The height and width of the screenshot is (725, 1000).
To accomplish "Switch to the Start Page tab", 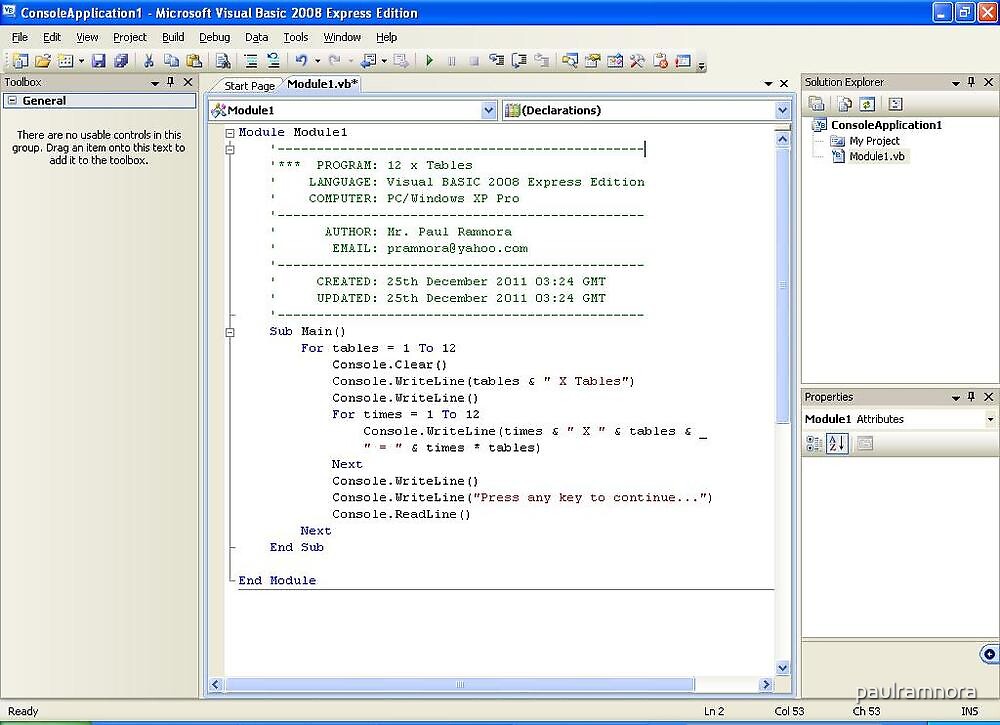I will pyautogui.click(x=249, y=86).
